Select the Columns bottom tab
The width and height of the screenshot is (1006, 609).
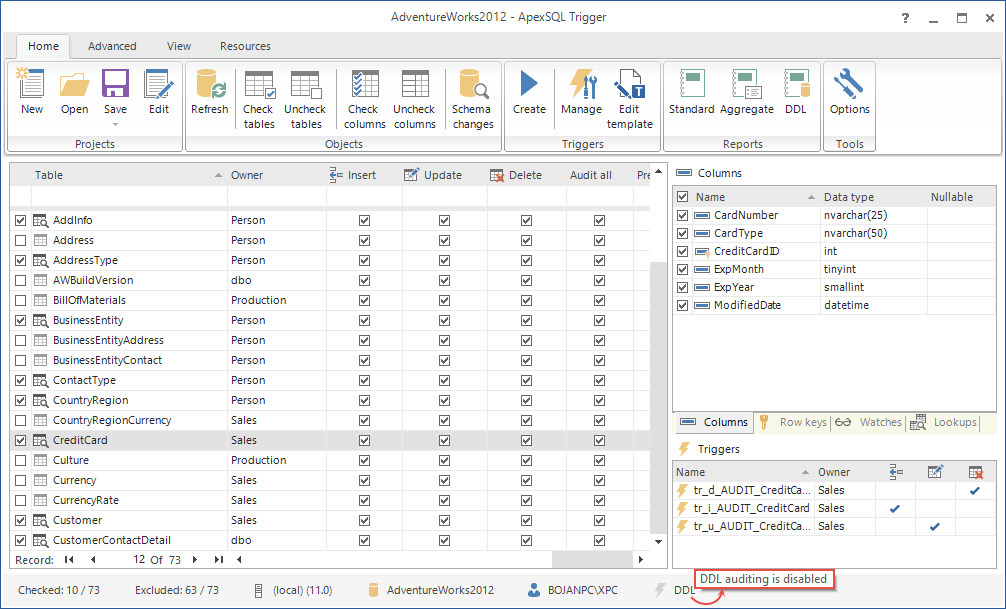pyautogui.click(x=714, y=422)
